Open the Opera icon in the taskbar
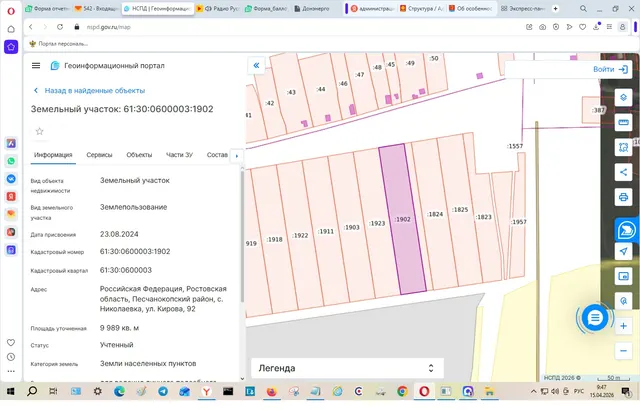The image size is (640, 415). coord(424,392)
